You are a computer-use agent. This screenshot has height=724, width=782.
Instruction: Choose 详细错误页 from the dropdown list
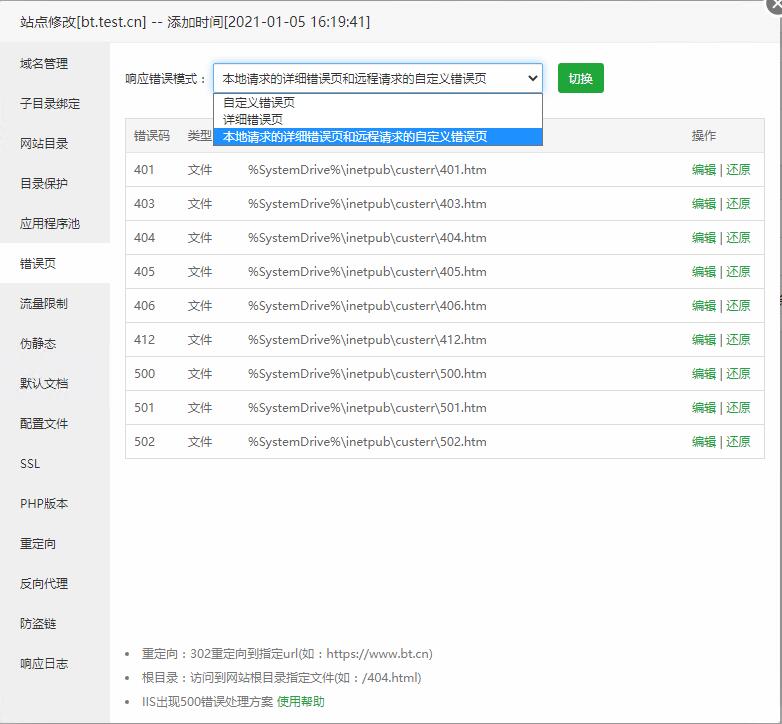[x=253, y=119]
